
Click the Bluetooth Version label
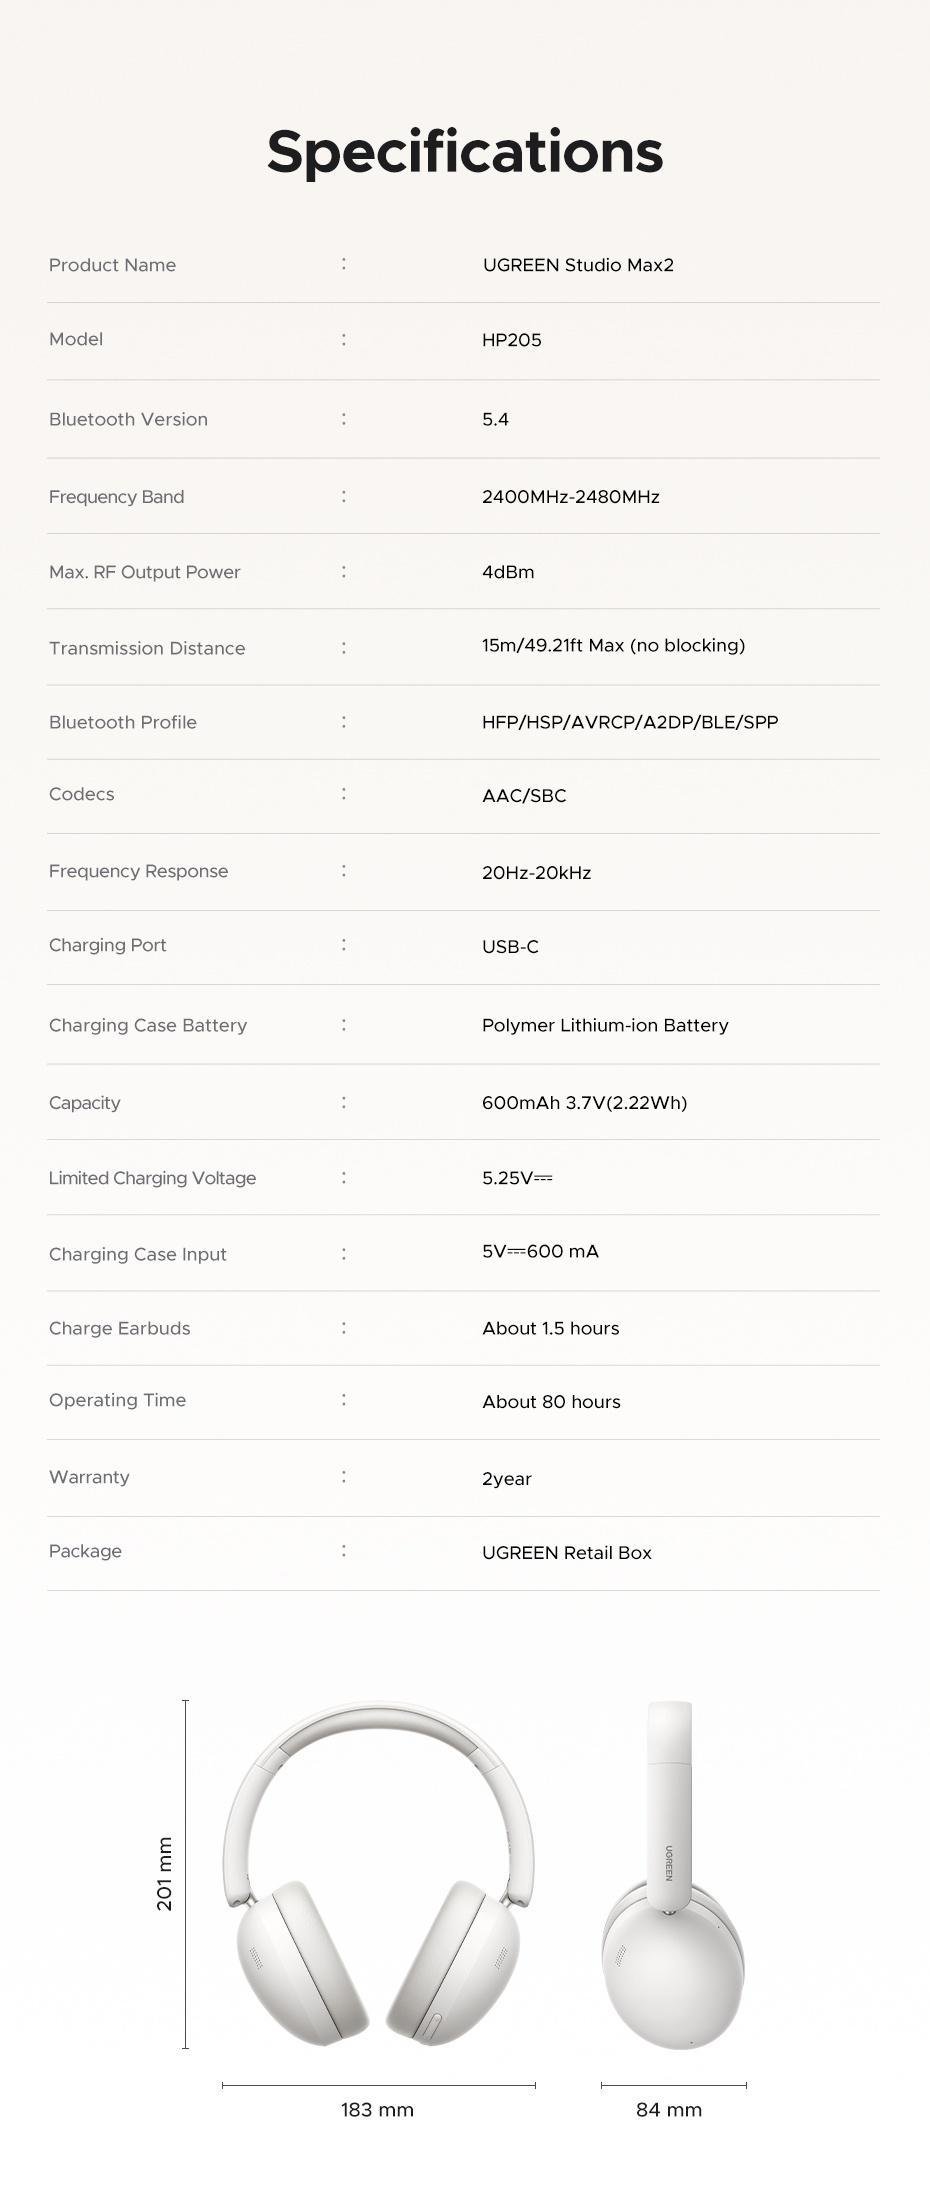(x=128, y=419)
